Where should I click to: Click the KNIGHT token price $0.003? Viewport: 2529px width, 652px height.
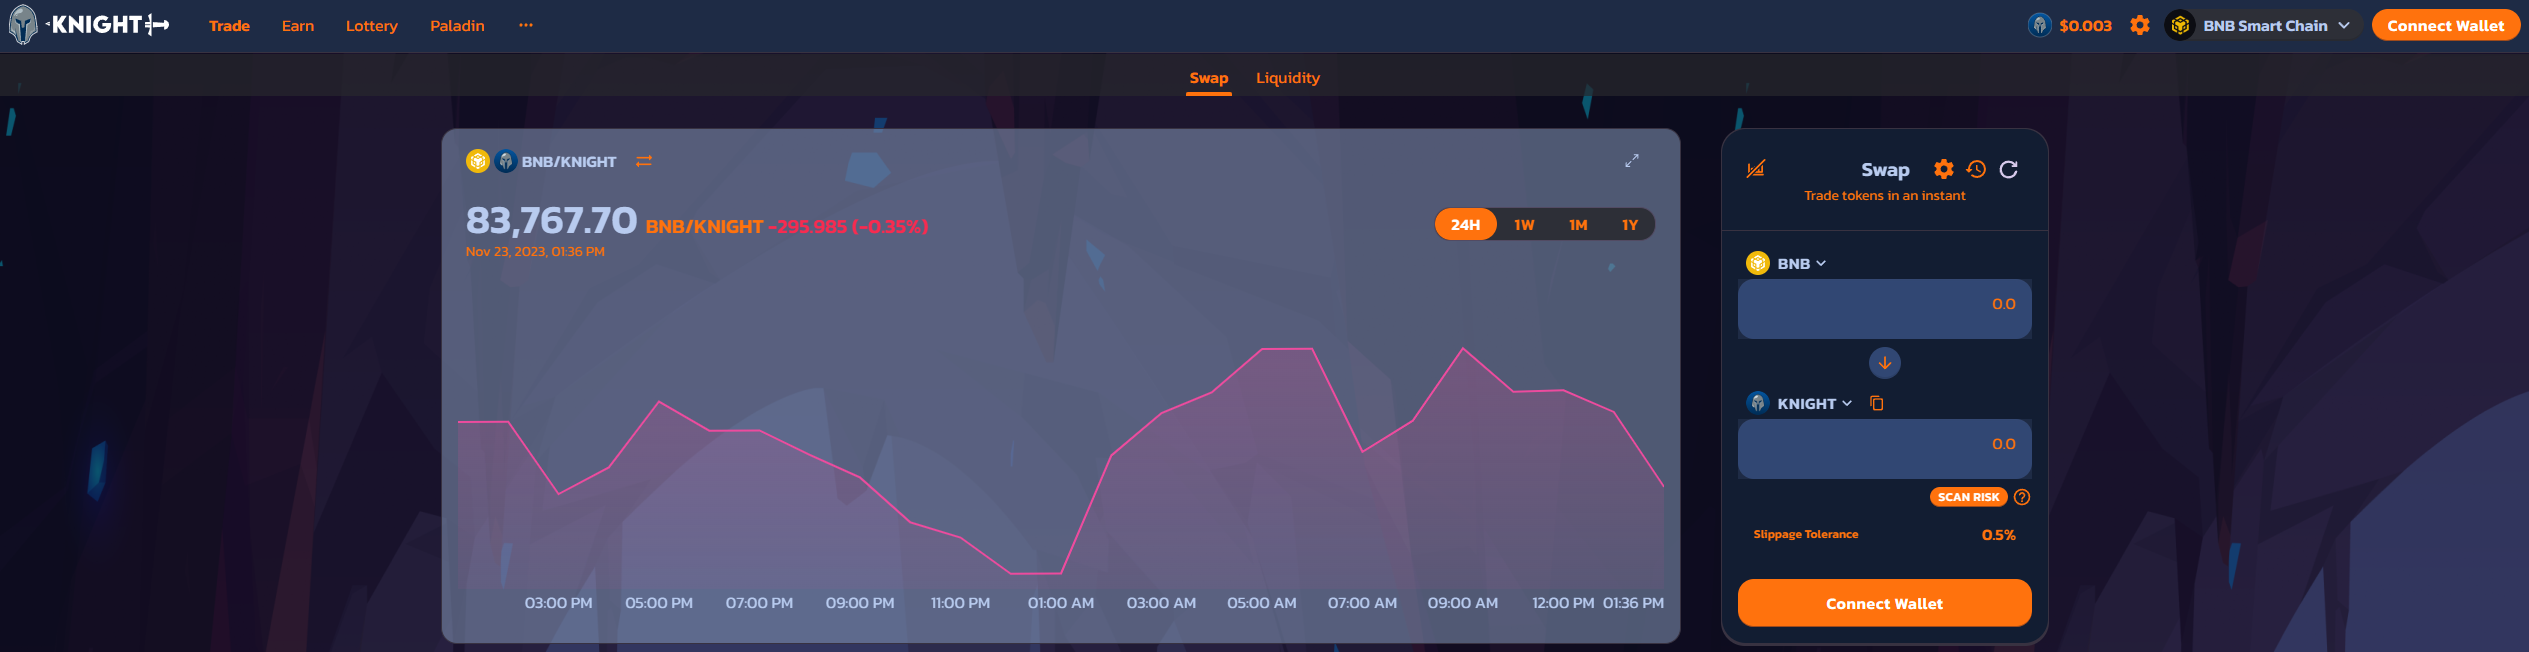pyautogui.click(x=2085, y=26)
